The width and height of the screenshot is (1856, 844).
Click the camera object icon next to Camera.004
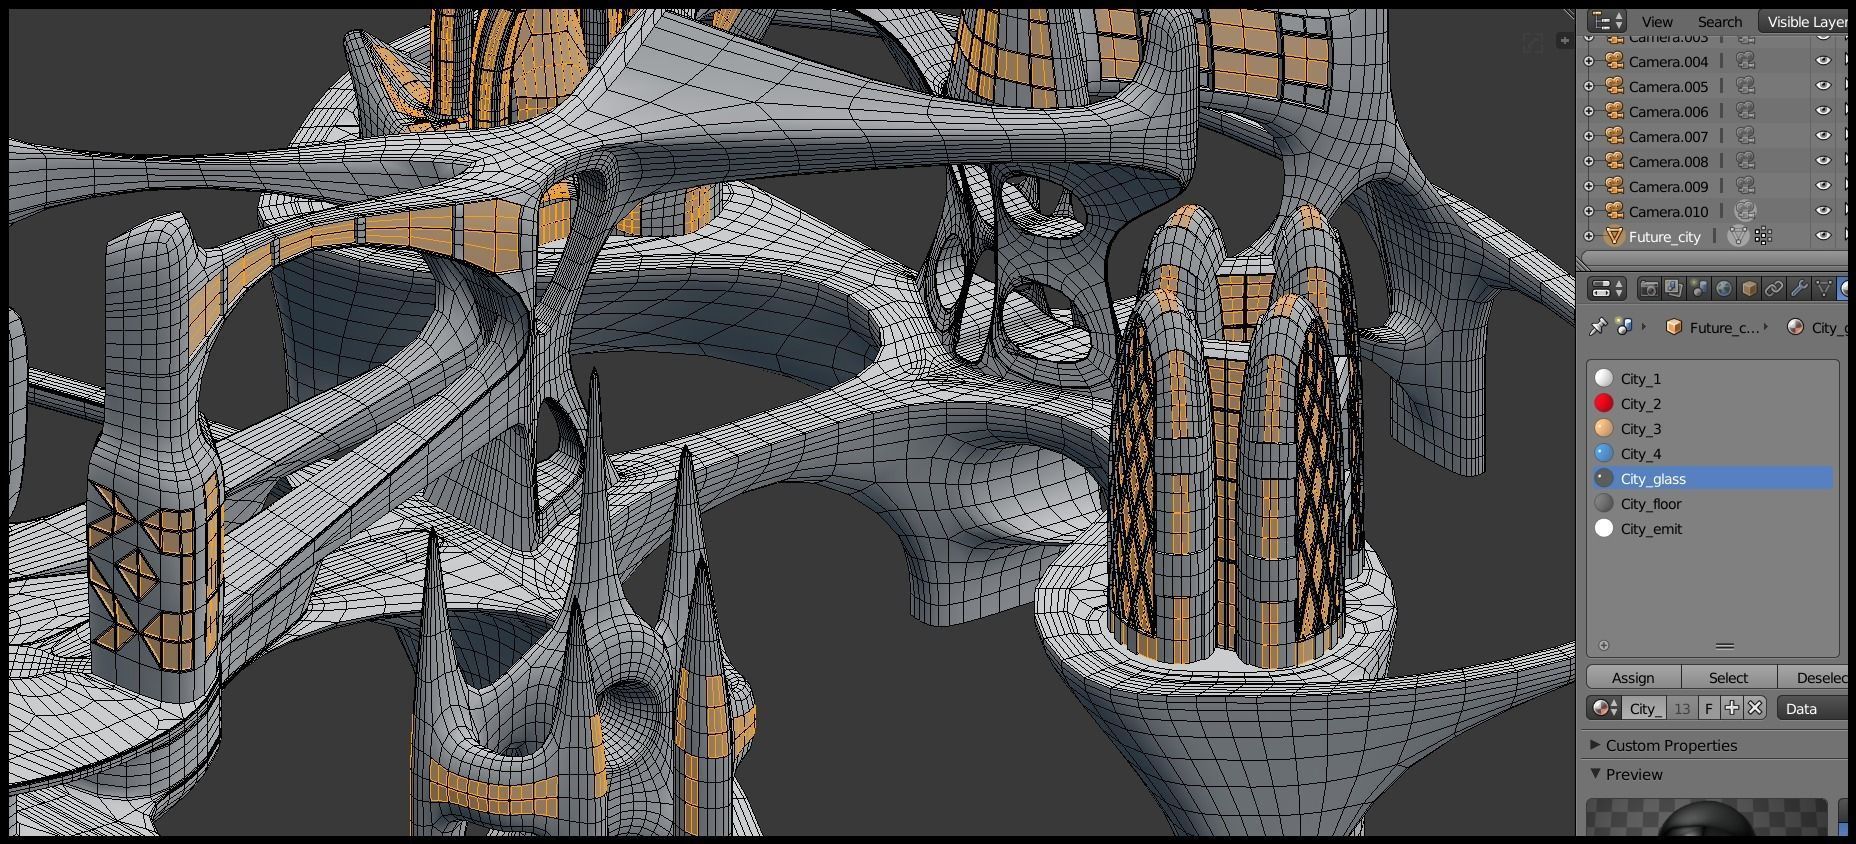click(x=1614, y=62)
